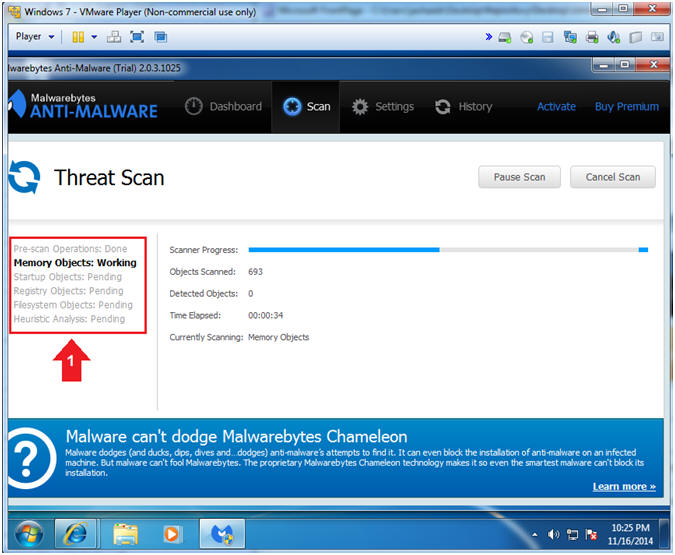Click the volume speaker tray icon
Image resolution: width=675 pixels, height=555 pixels.
click(x=553, y=535)
